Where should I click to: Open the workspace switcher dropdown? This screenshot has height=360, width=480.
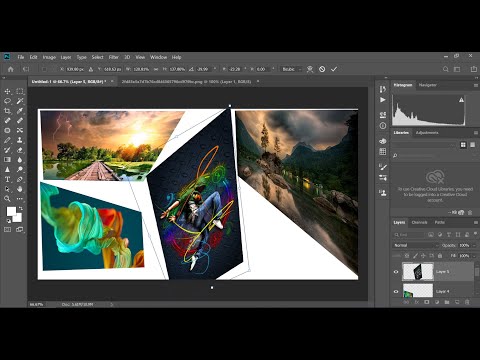(457, 69)
